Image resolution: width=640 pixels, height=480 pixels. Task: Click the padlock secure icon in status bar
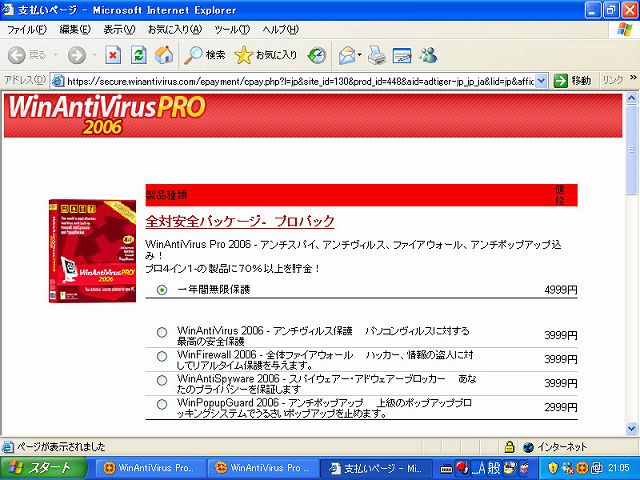coord(509,447)
